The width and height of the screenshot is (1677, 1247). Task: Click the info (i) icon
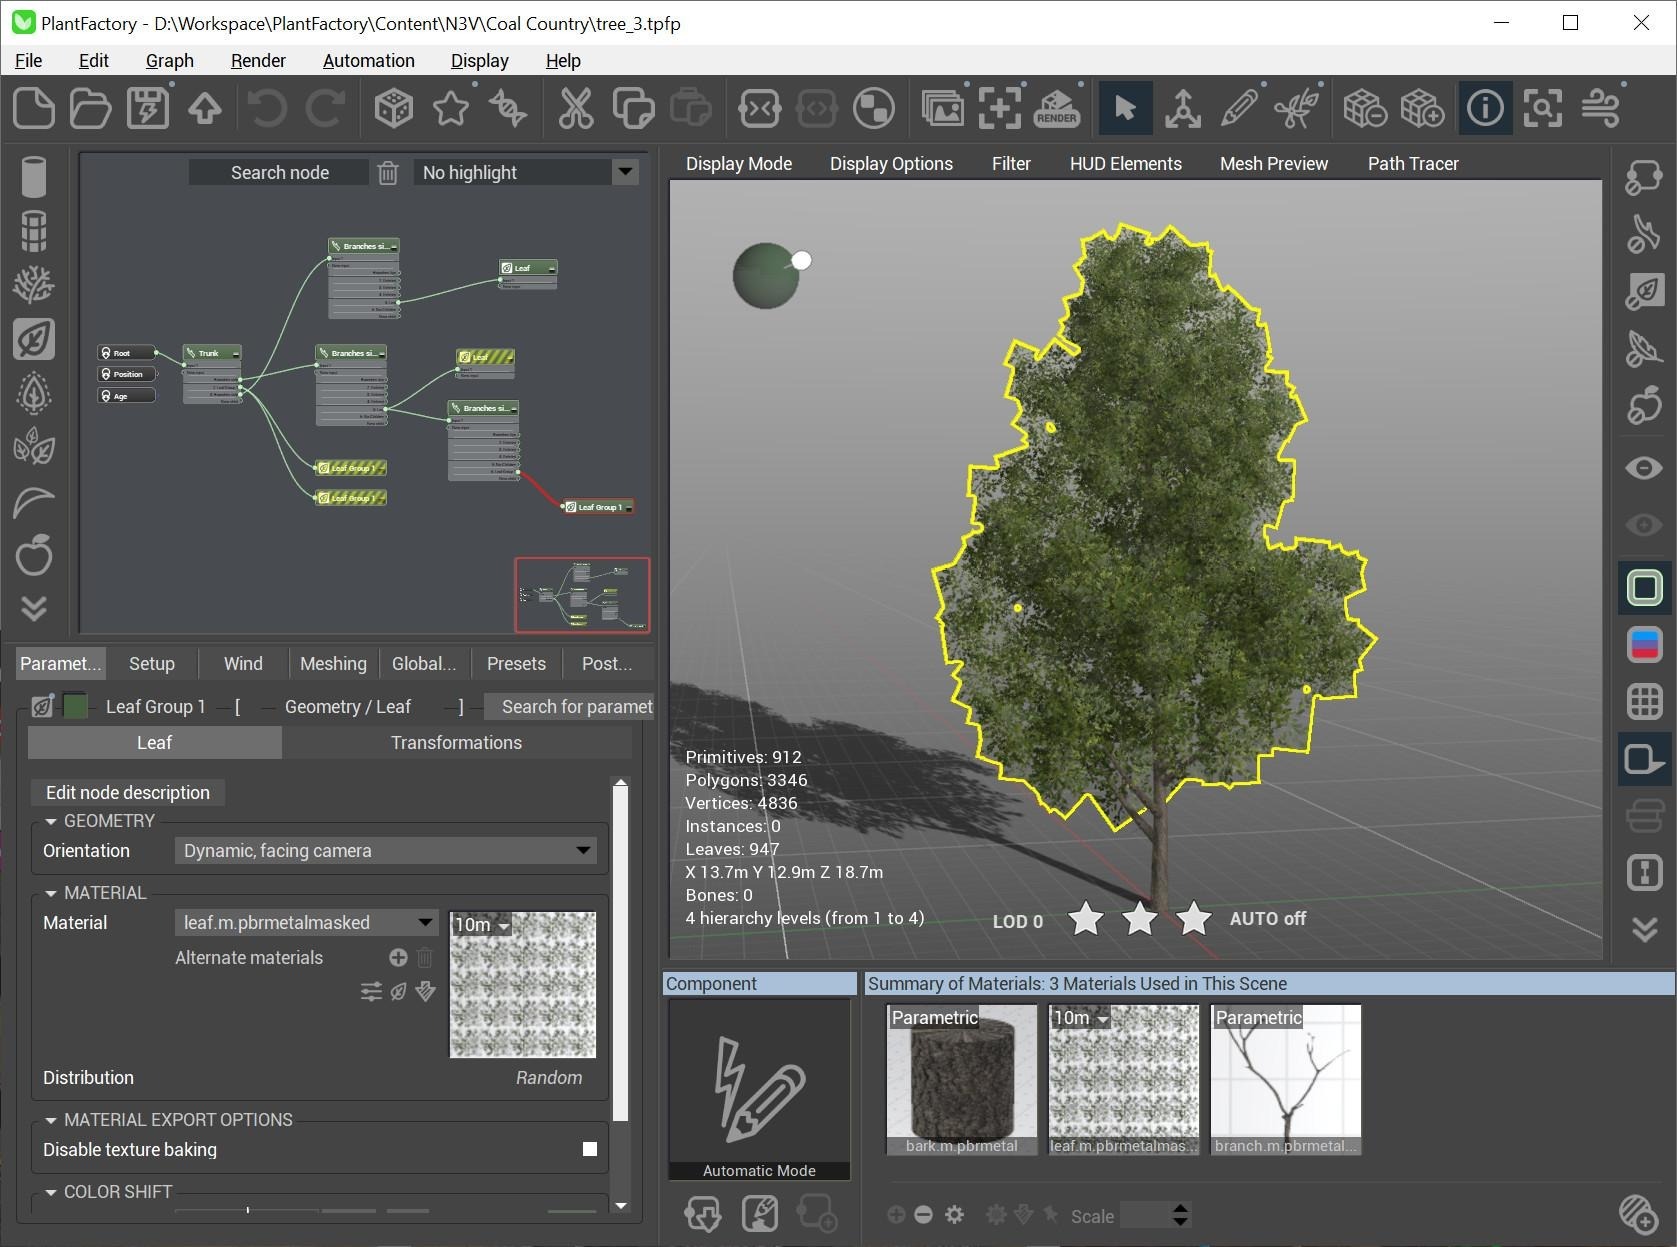(1485, 108)
